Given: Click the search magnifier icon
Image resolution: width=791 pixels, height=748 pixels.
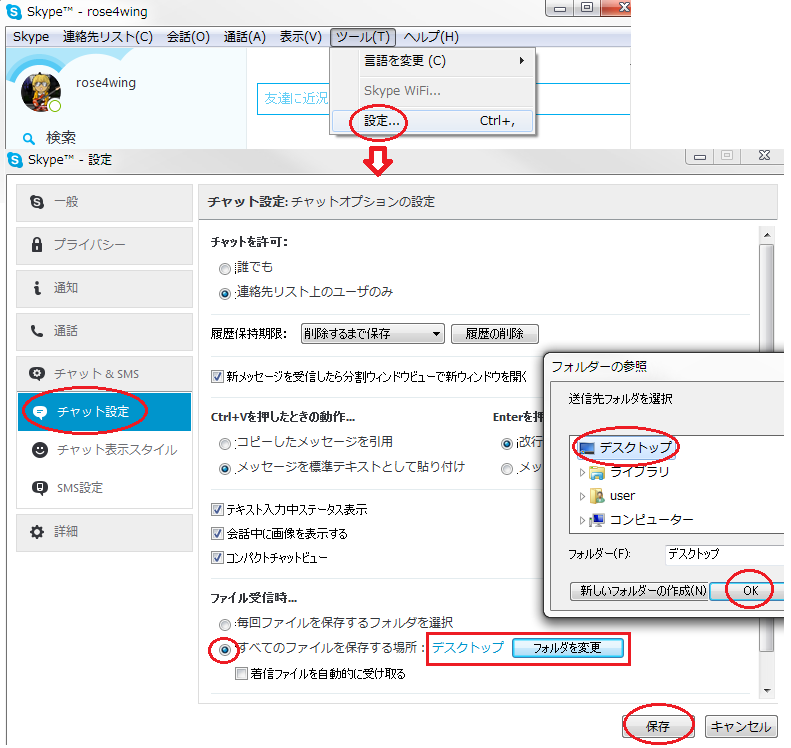Looking at the screenshot, I should click(x=29, y=138).
